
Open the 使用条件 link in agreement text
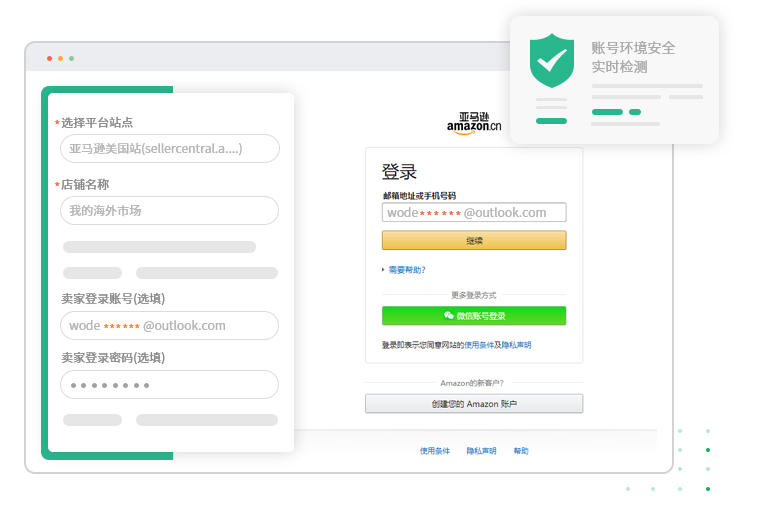(x=479, y=345)
